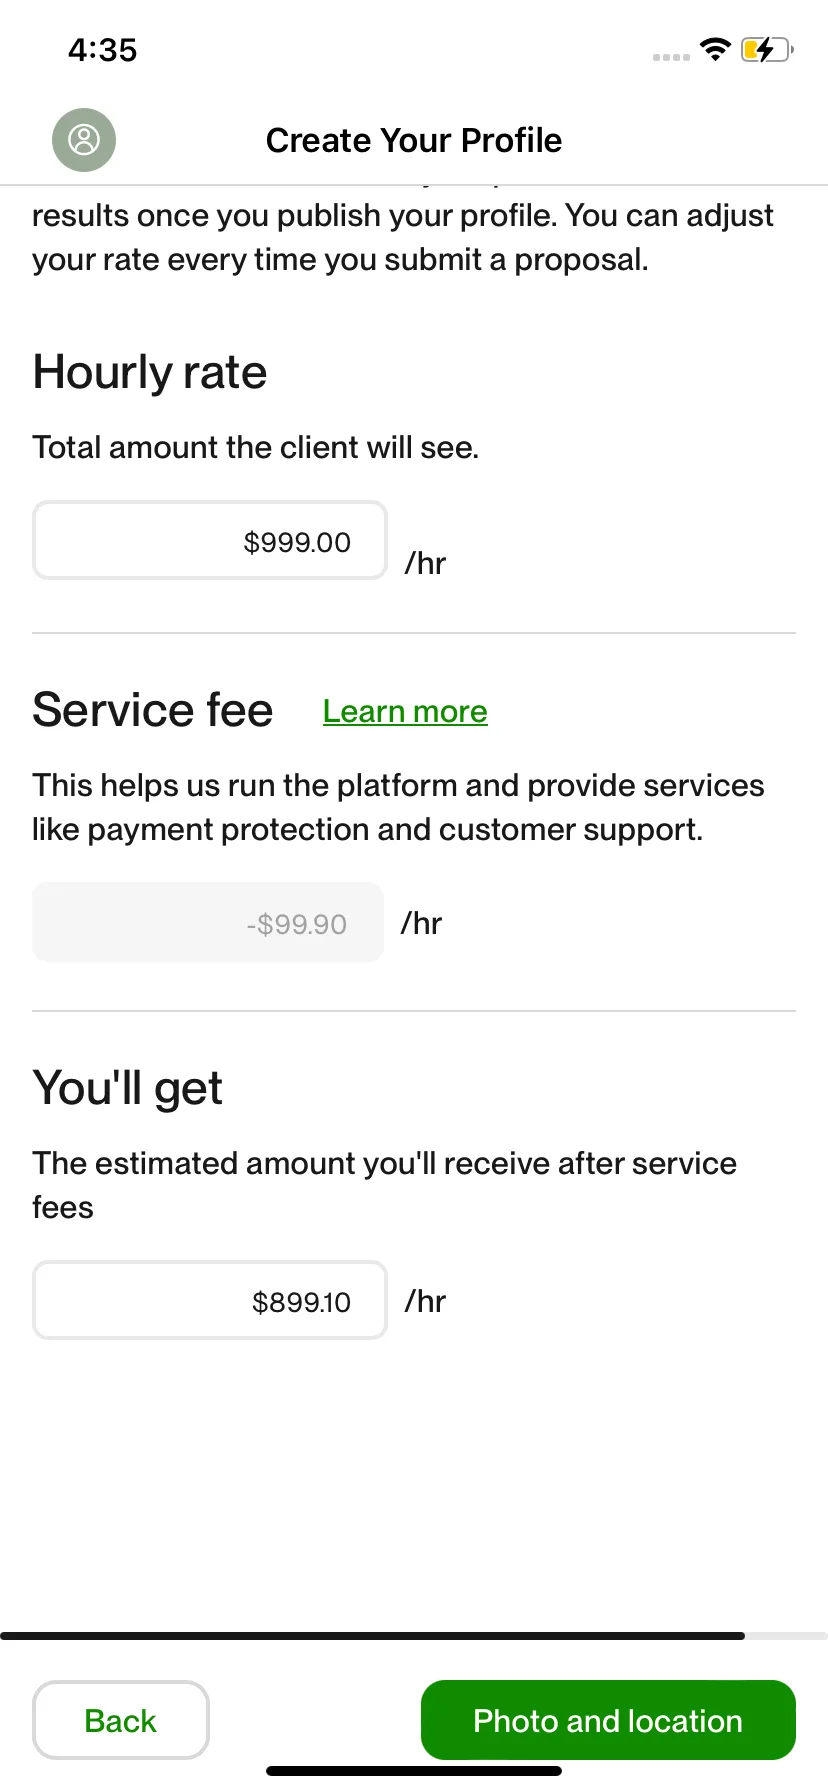Tap the Hourly rate heading
828x1792 pixels.
150,372
